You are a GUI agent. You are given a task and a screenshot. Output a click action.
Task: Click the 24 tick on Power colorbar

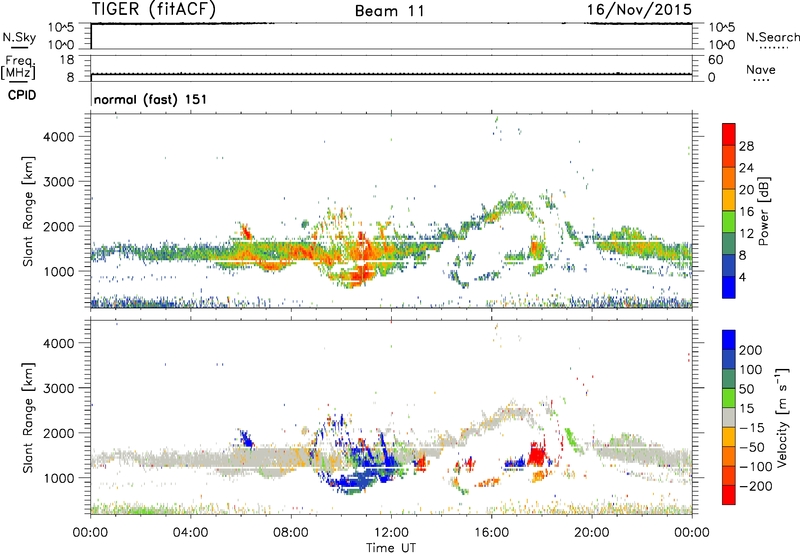pos(746,168)
